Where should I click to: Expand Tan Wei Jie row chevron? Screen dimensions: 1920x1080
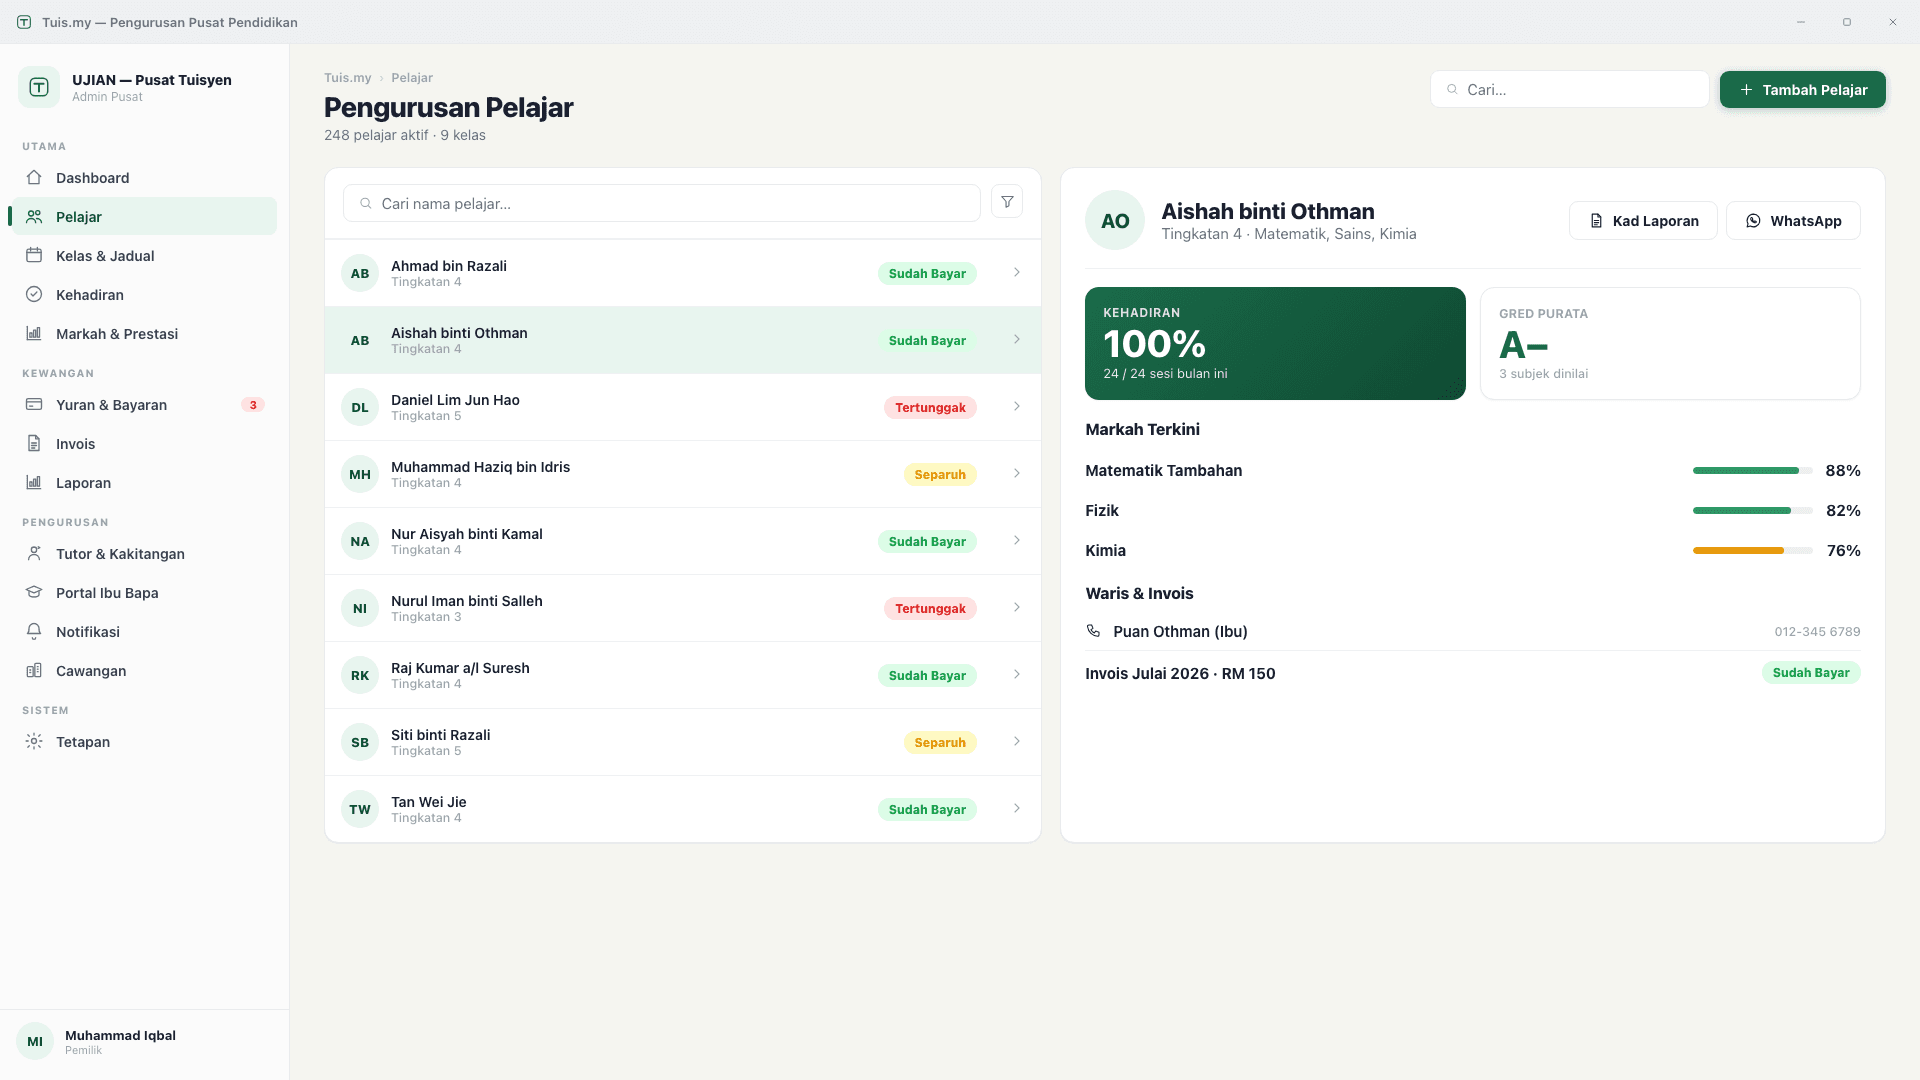[1016, 808]
